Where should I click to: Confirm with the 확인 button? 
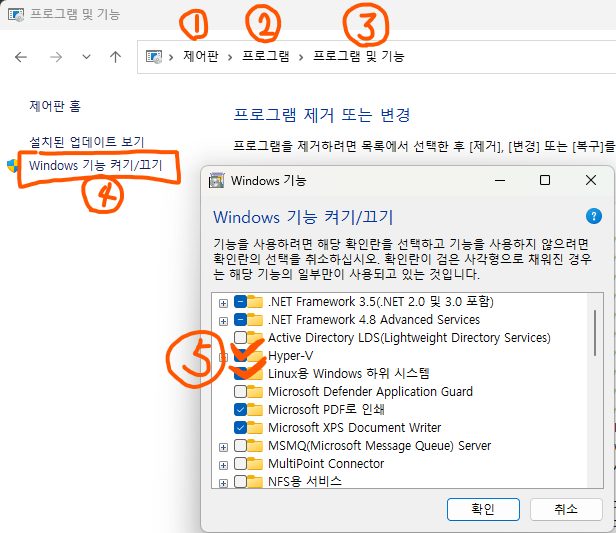[483, 509]
